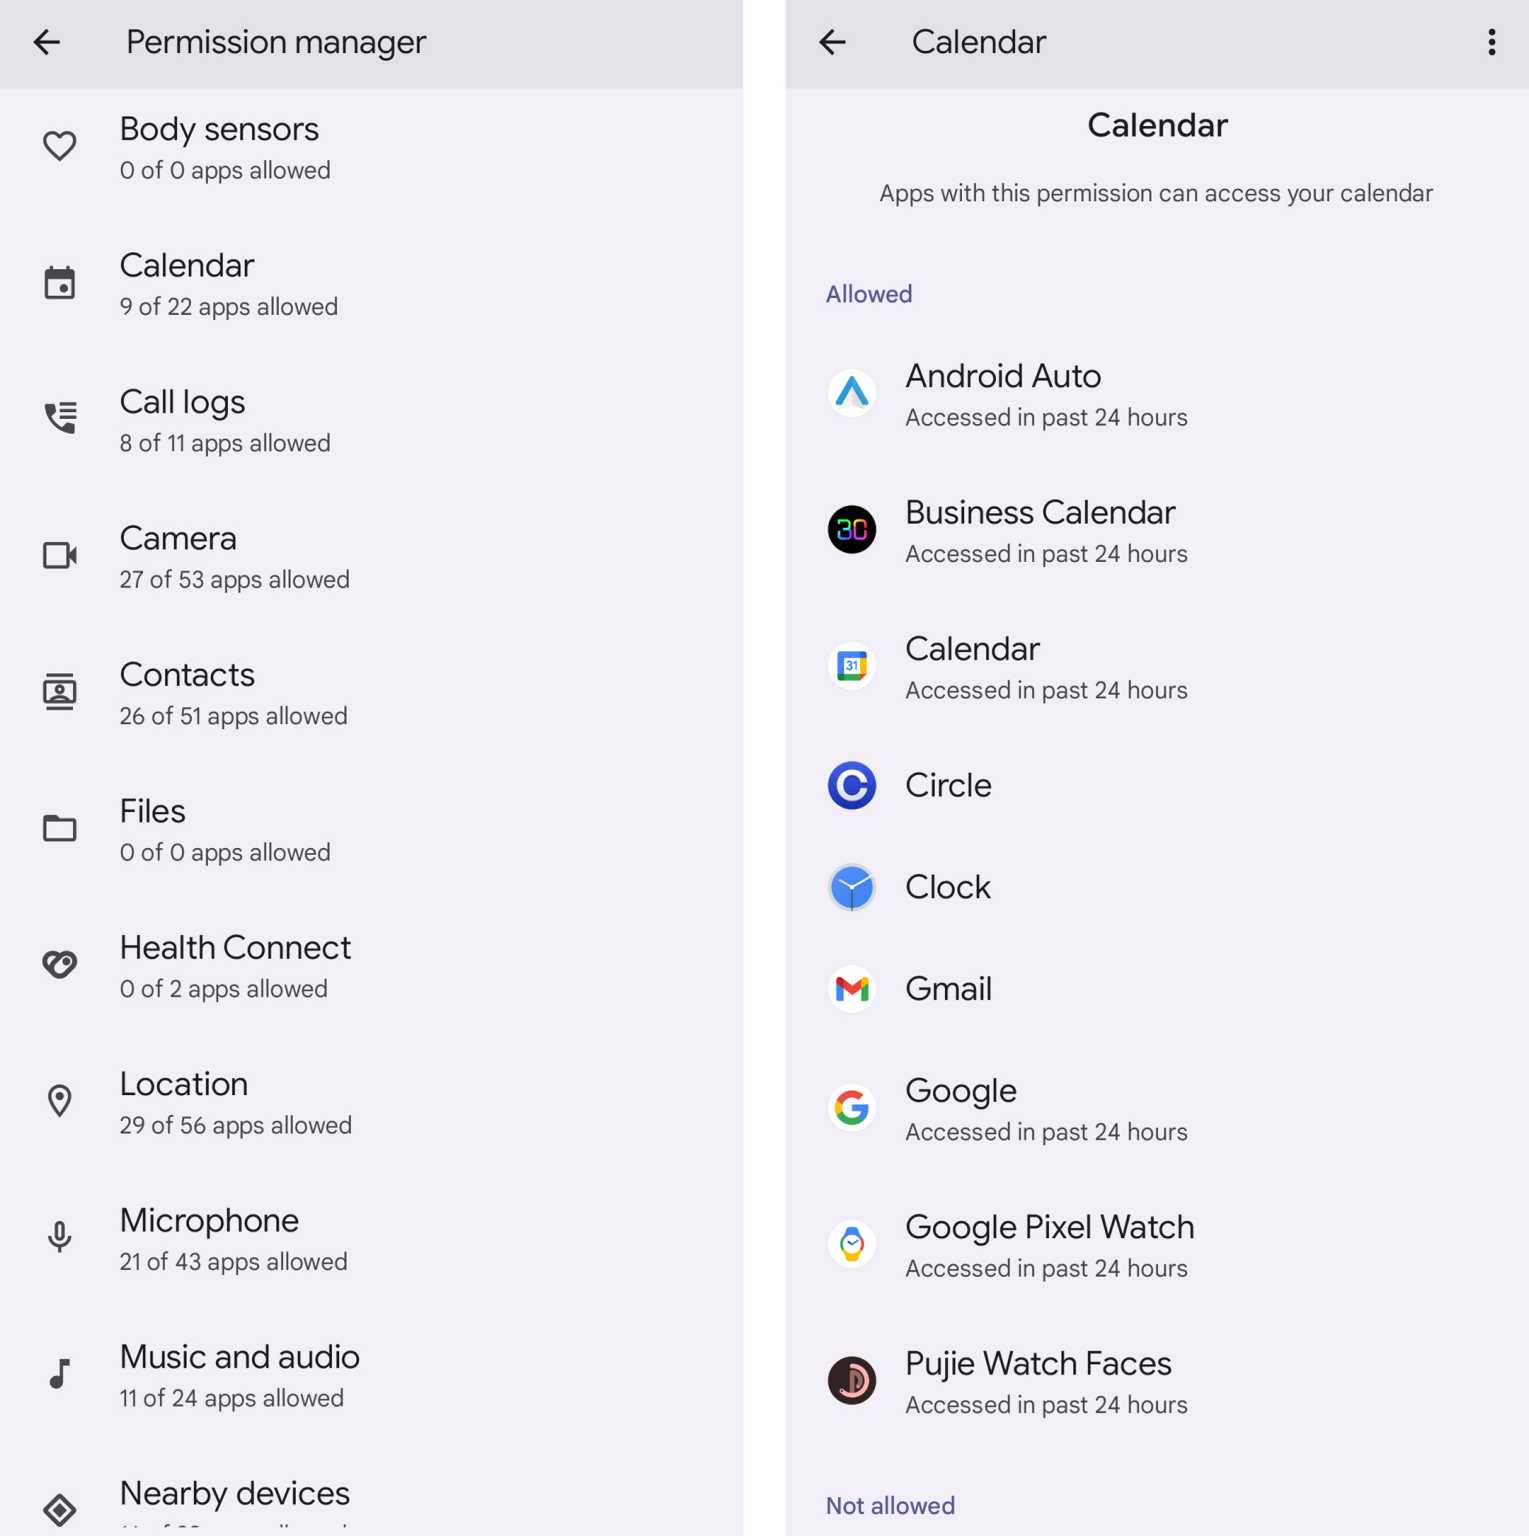Go back from Permission manager screen

click(x=47, y=42)
